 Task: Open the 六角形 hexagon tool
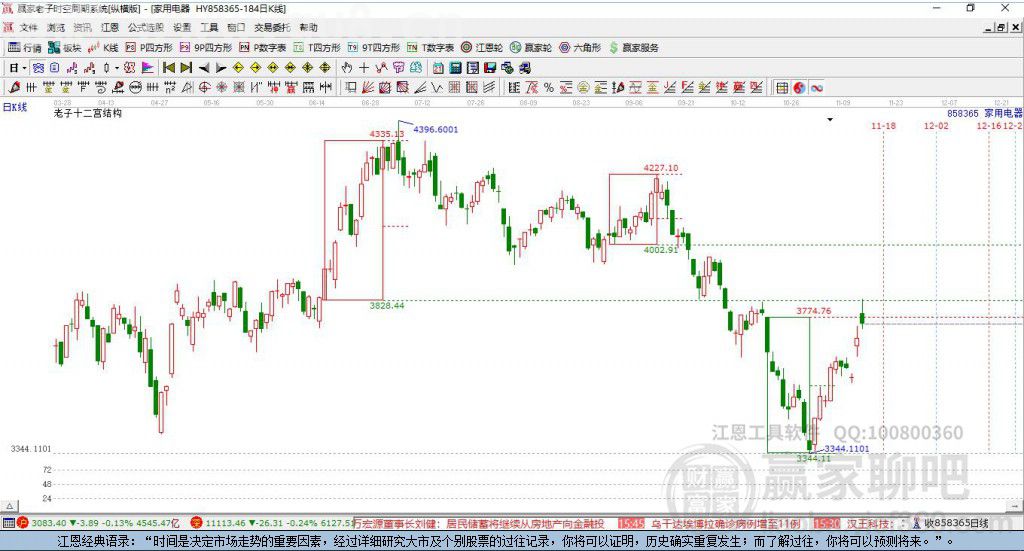(x=580, y=48)
